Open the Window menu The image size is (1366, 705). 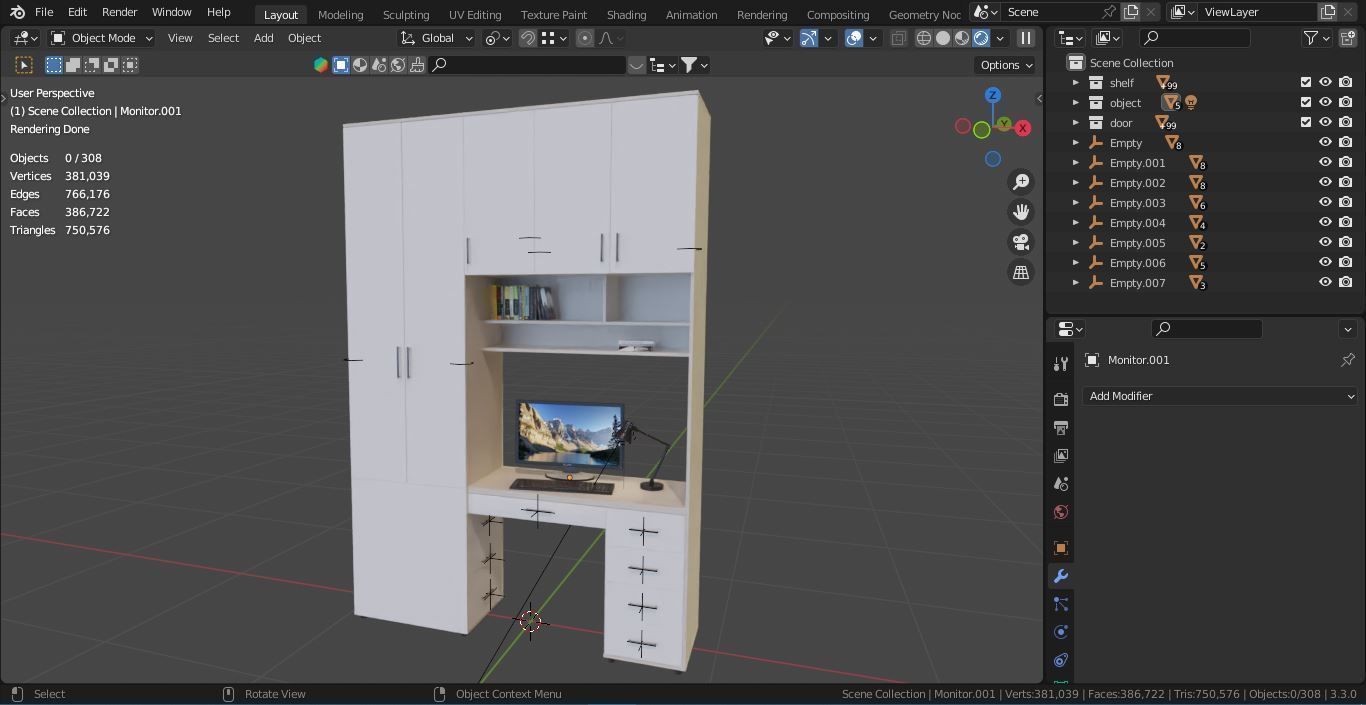(171, 12)
